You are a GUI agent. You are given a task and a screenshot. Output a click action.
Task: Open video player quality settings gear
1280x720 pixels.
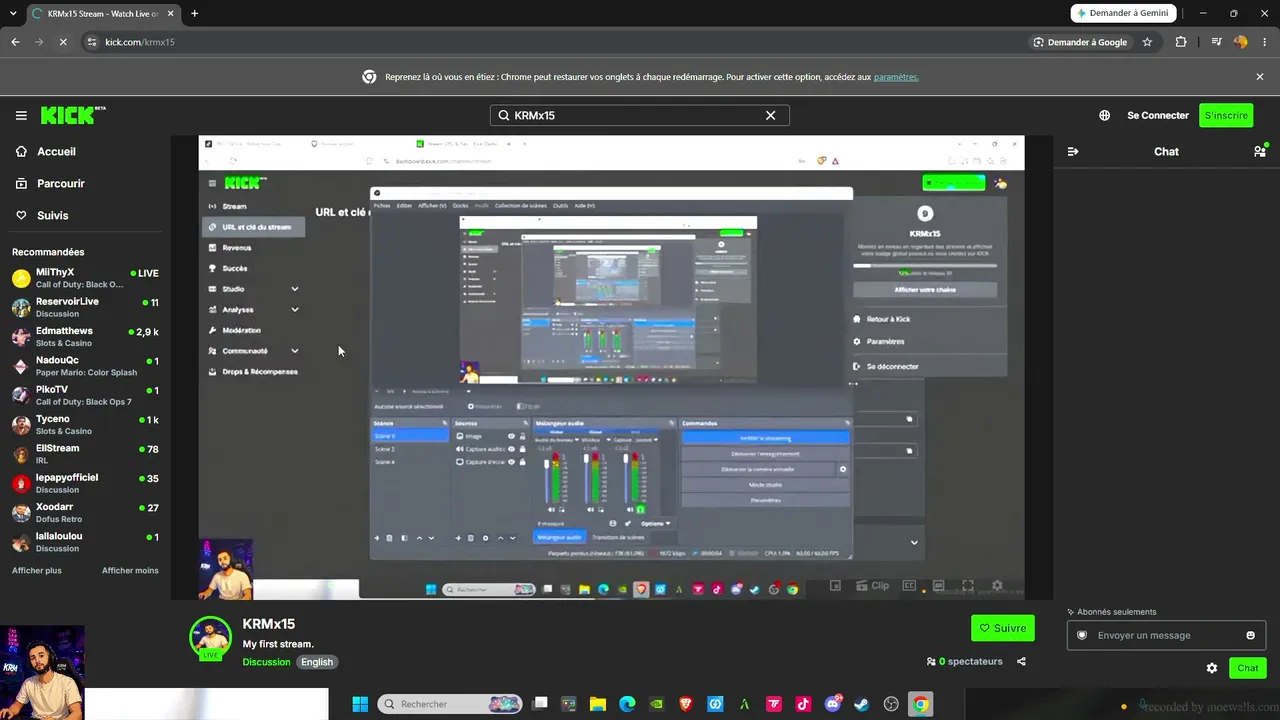996,586
